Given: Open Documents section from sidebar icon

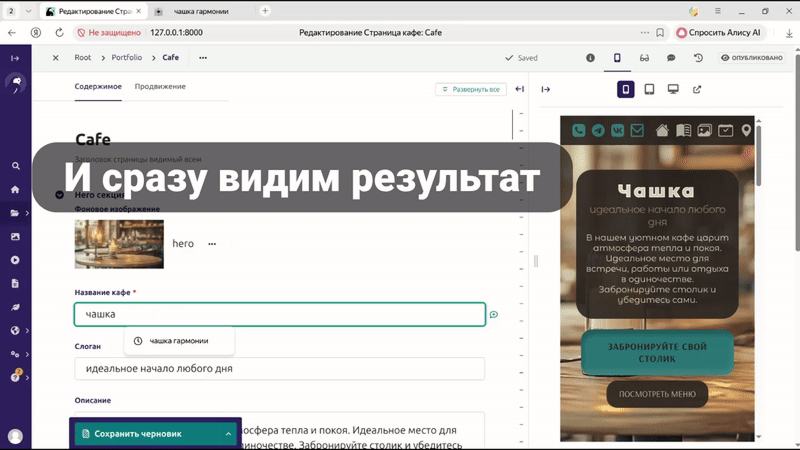Looking at the screenshot, I should pyautogui.click(x=15, y=283).
